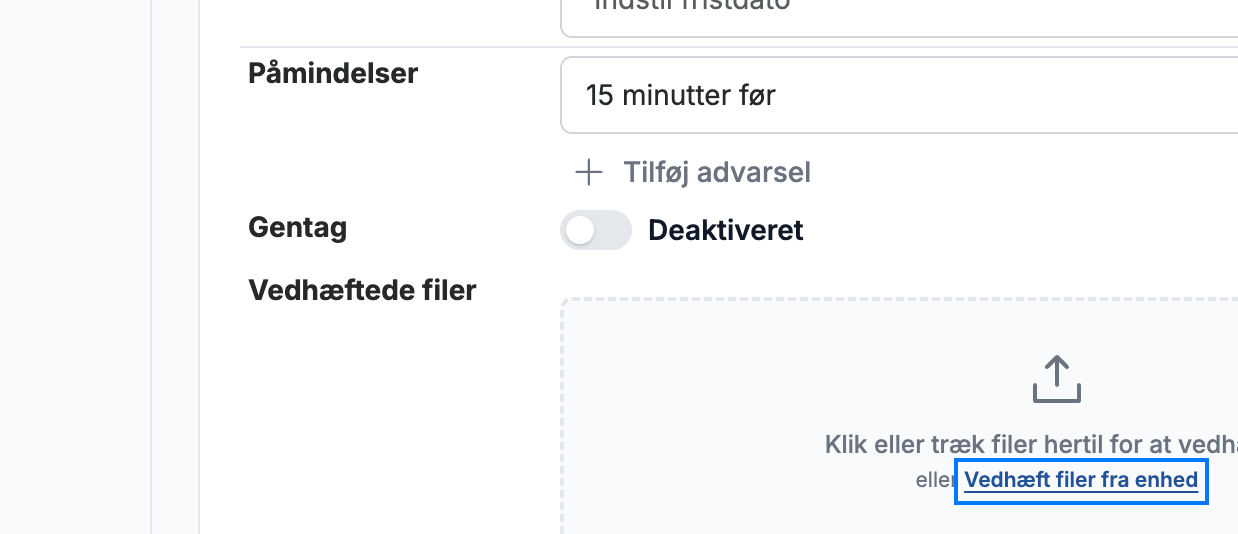Click the Deaktiveret status label

[726, 231]
